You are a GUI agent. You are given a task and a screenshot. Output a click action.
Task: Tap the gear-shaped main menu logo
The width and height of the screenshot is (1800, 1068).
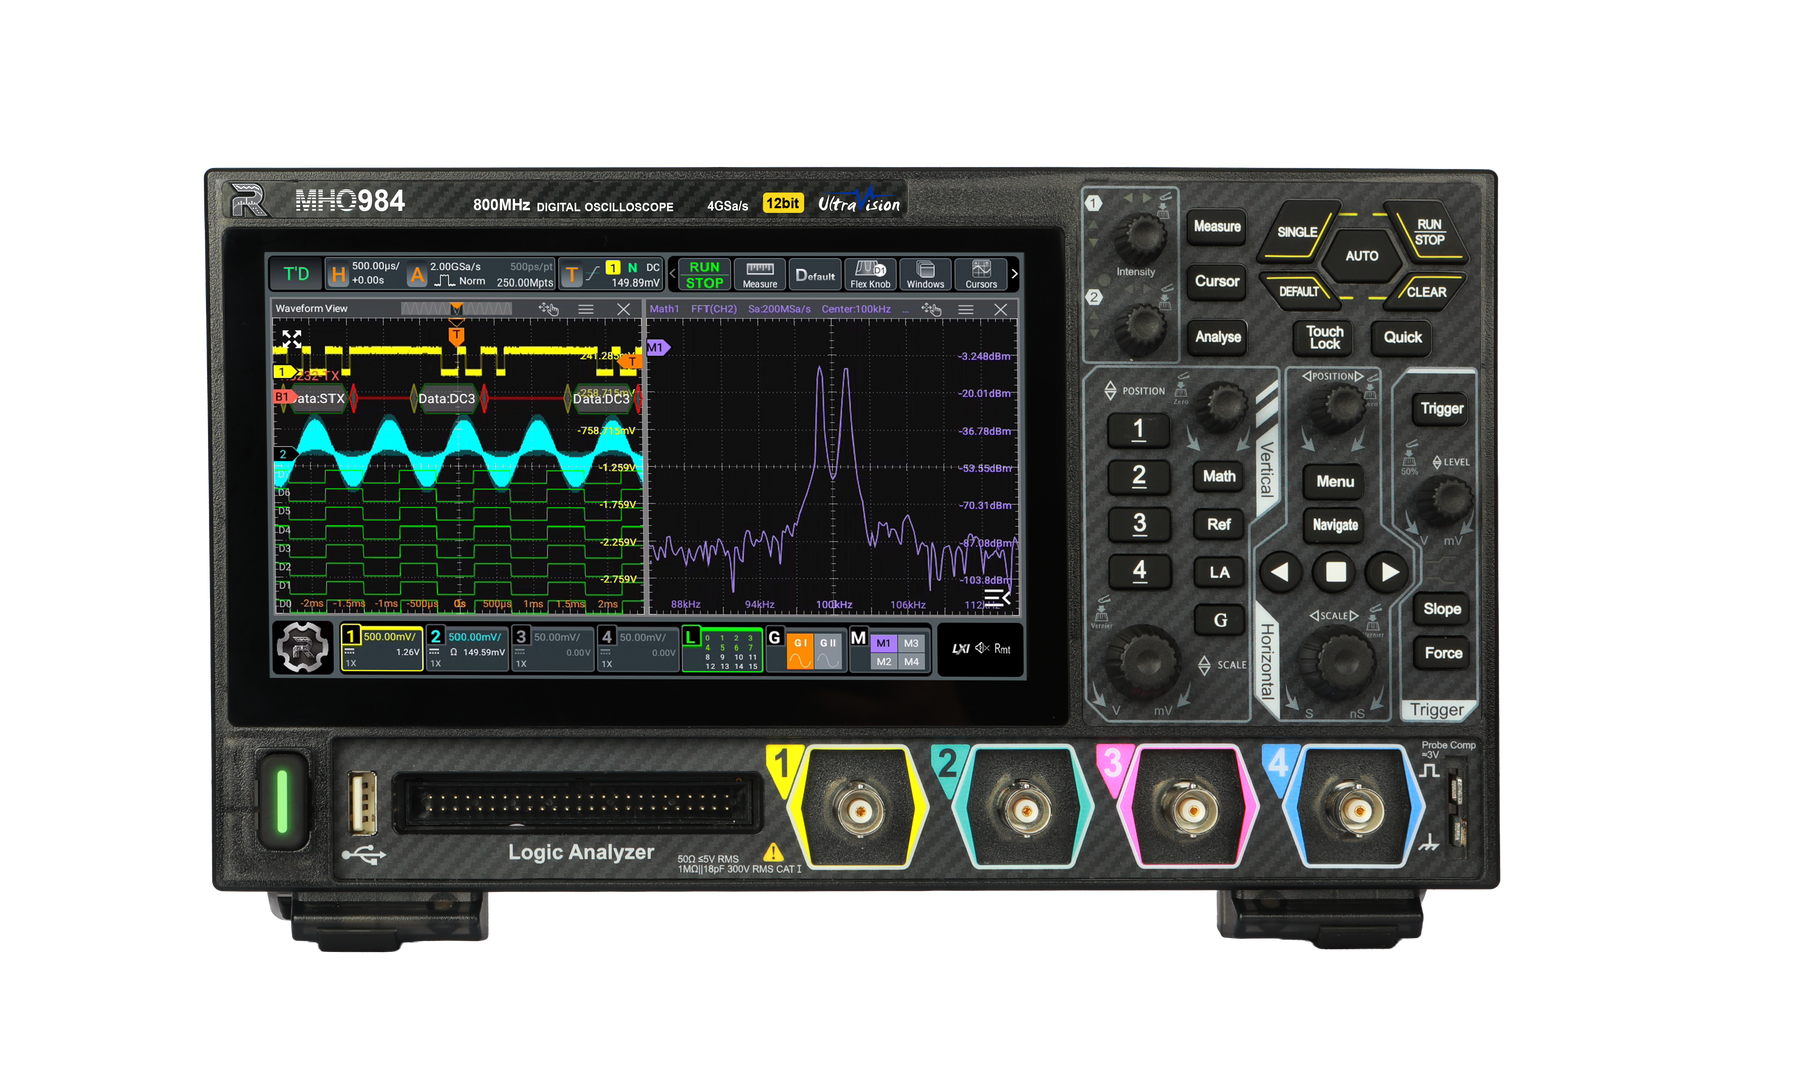[x=302, y=648]
